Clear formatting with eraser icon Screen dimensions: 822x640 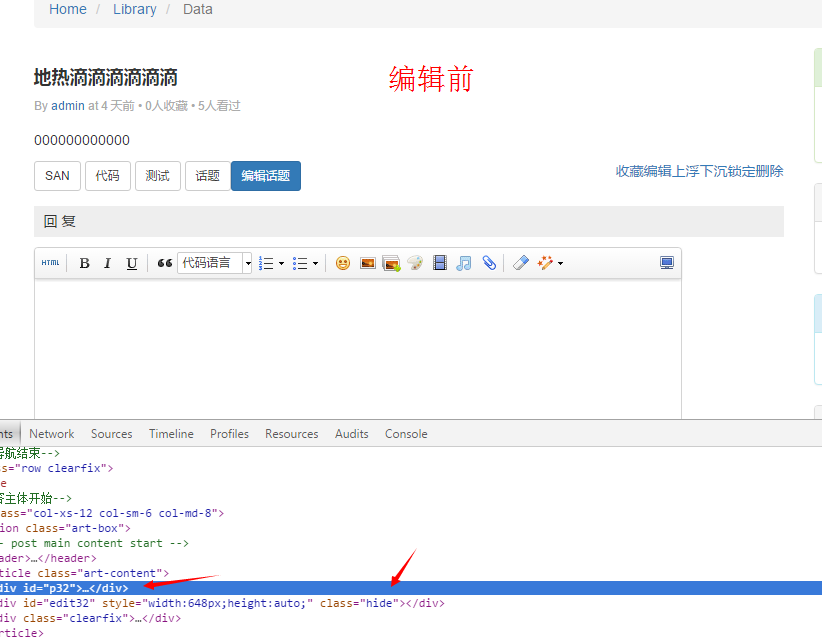coord(521,263)
